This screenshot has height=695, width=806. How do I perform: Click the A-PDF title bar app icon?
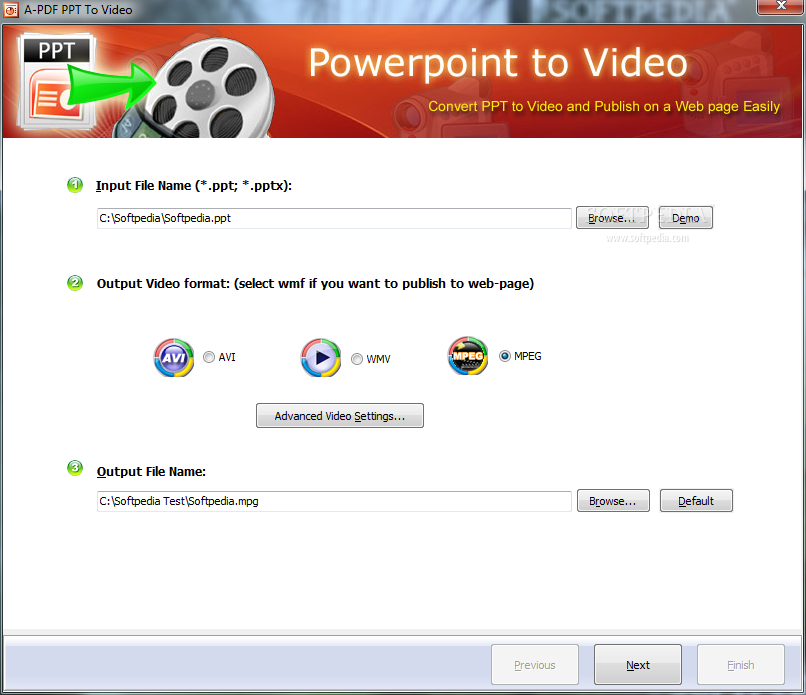(11, 10)
